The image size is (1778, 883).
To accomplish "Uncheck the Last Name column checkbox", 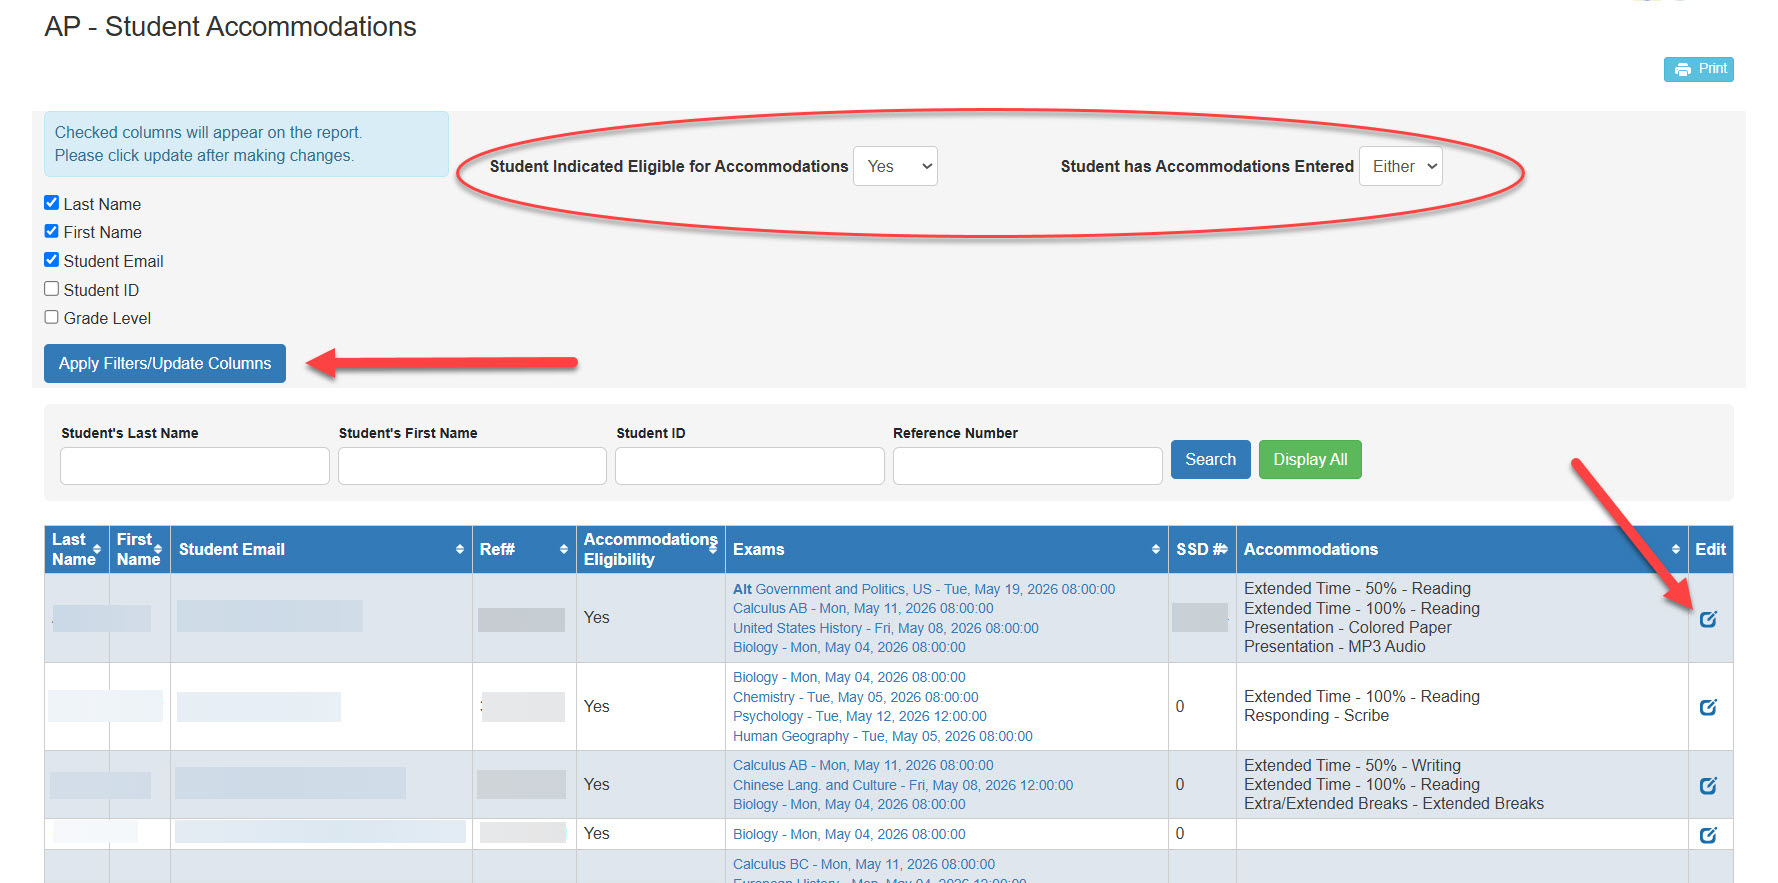I will [52, 203].
